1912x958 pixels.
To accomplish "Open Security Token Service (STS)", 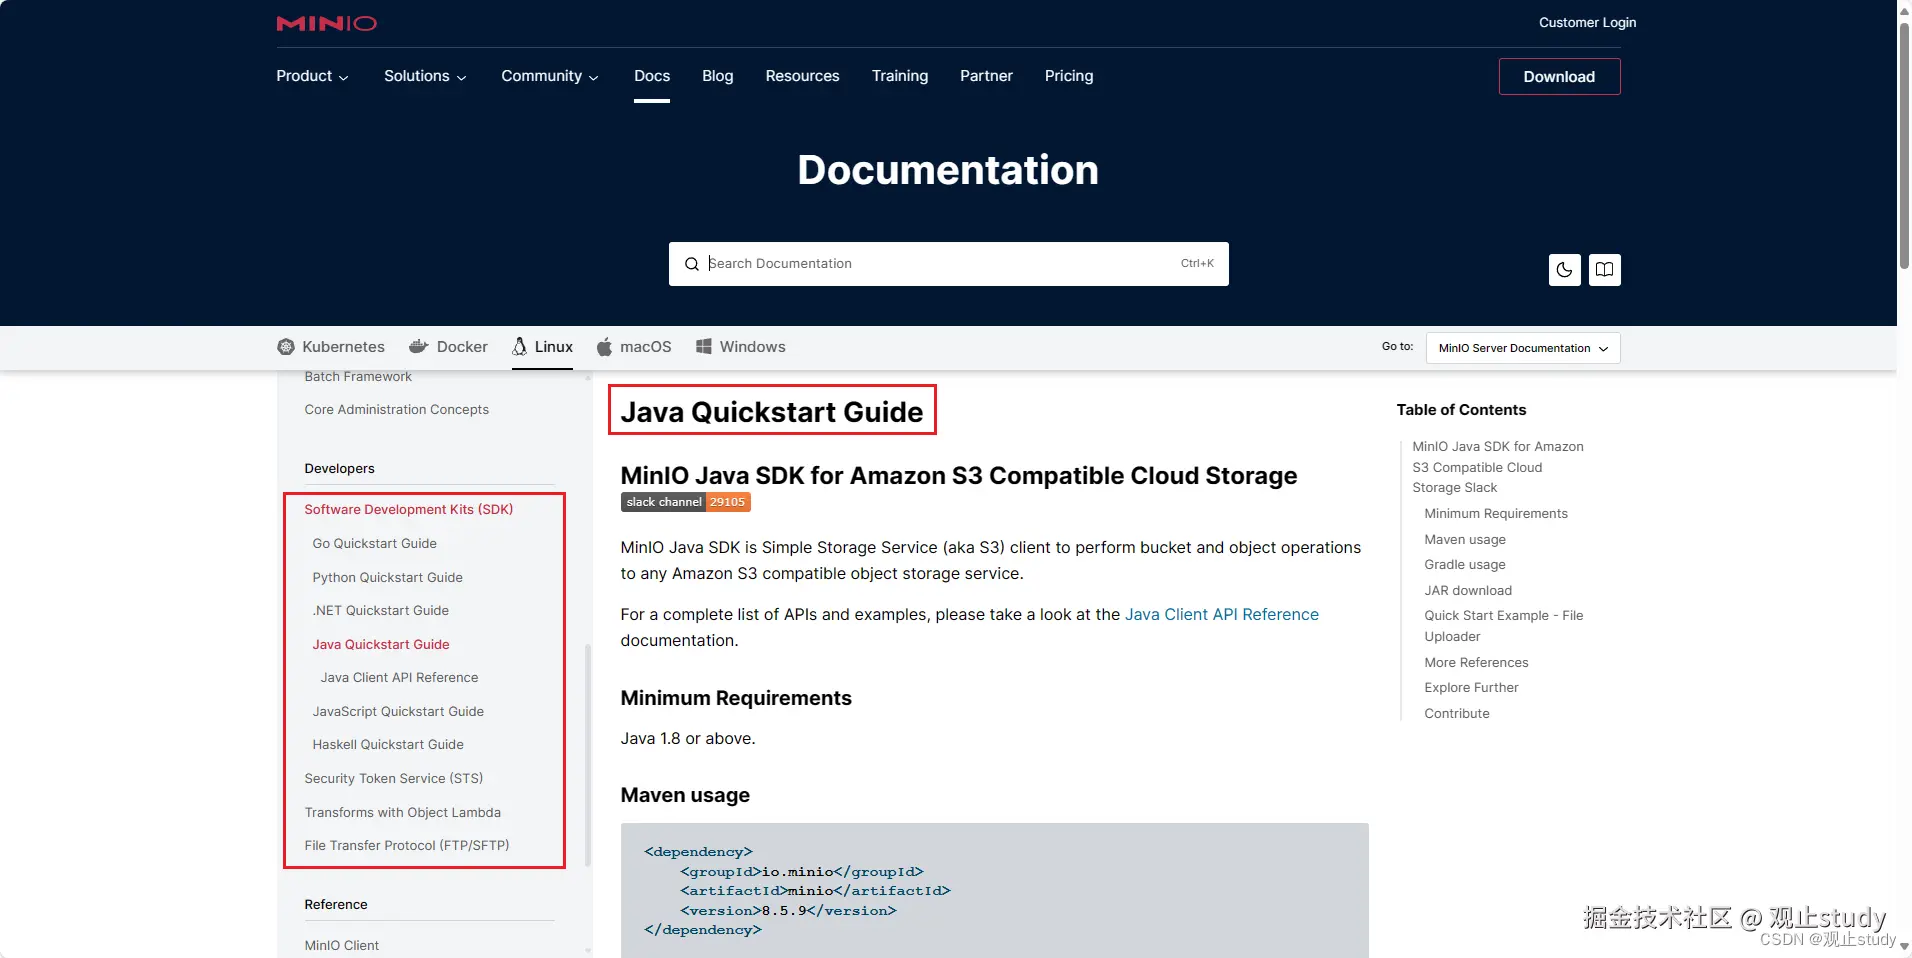I will point(393,779).
